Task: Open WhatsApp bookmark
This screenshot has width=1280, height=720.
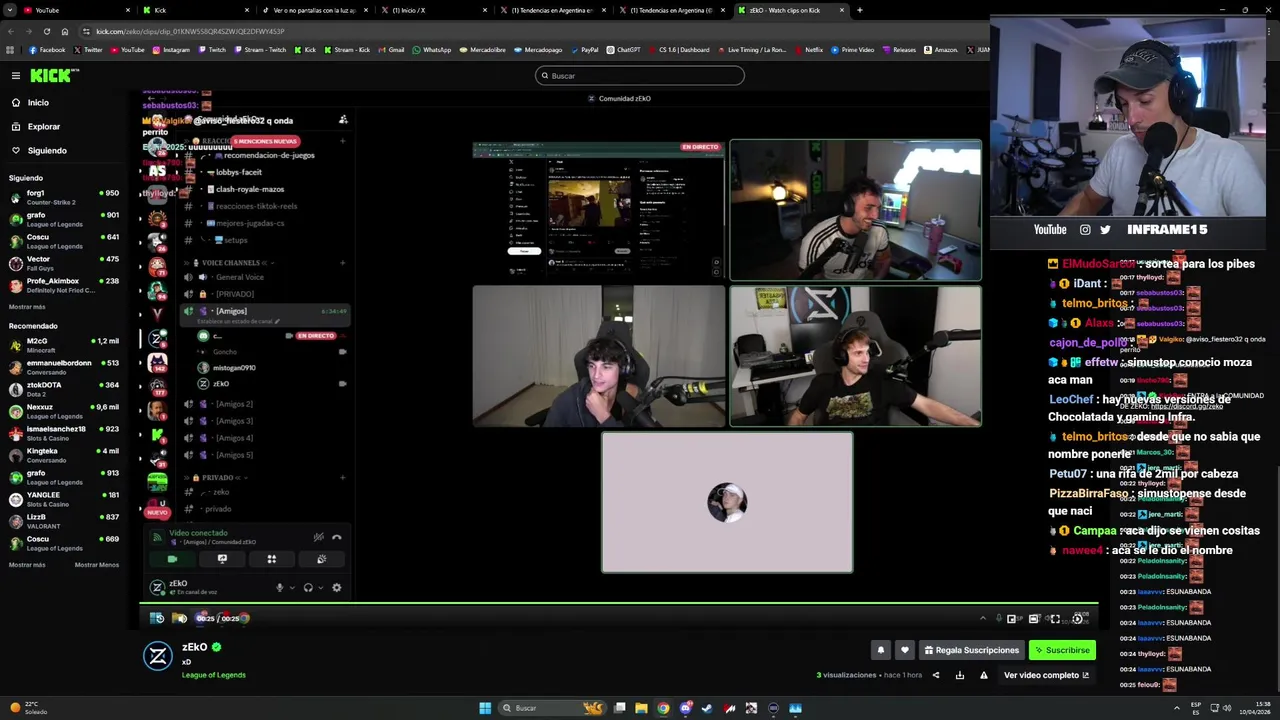Action: (x=432, y=50)
